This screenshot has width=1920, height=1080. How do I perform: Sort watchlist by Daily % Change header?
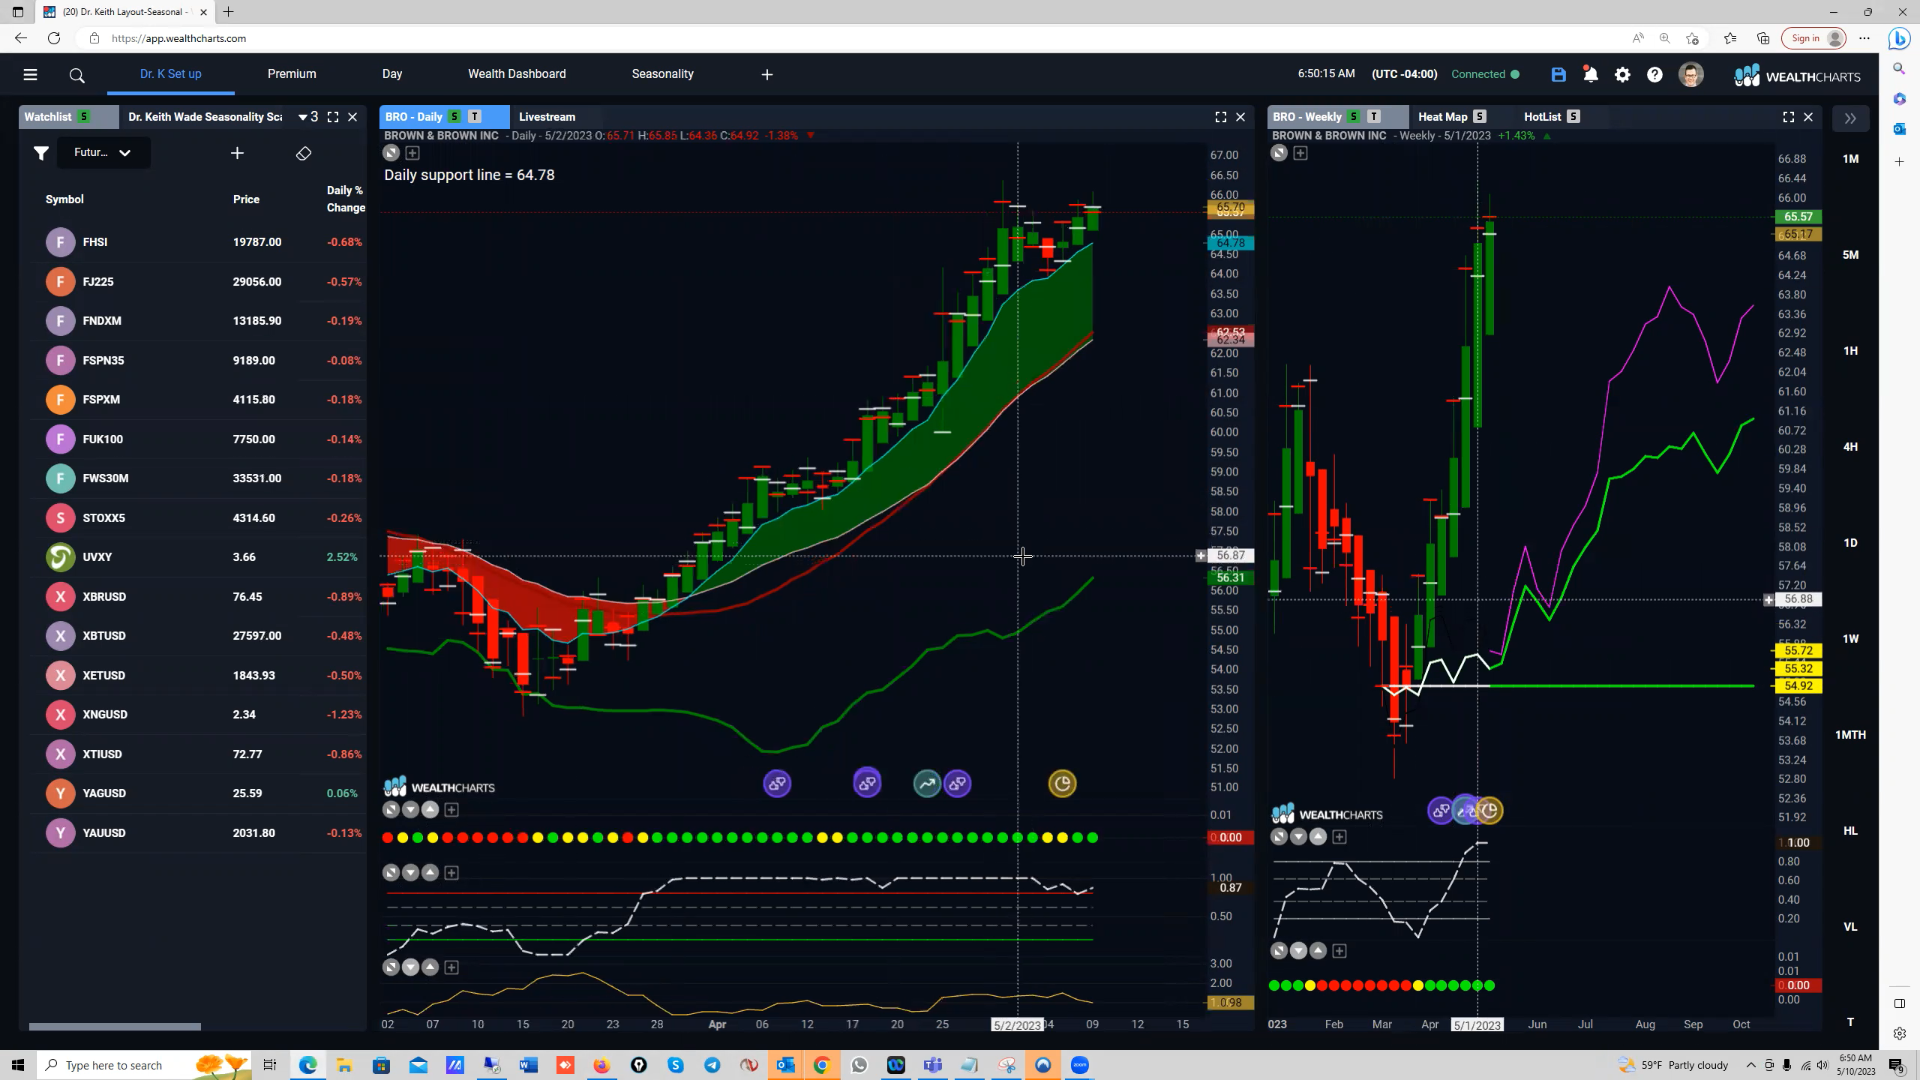(x=345, y=199)
